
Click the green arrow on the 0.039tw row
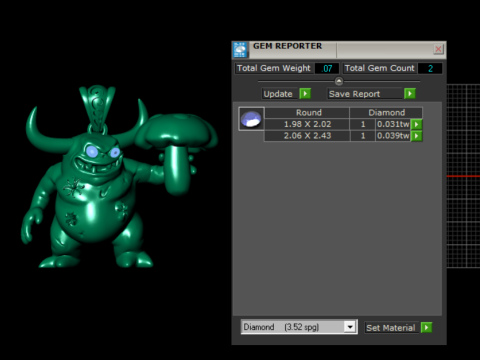(417, 136)
